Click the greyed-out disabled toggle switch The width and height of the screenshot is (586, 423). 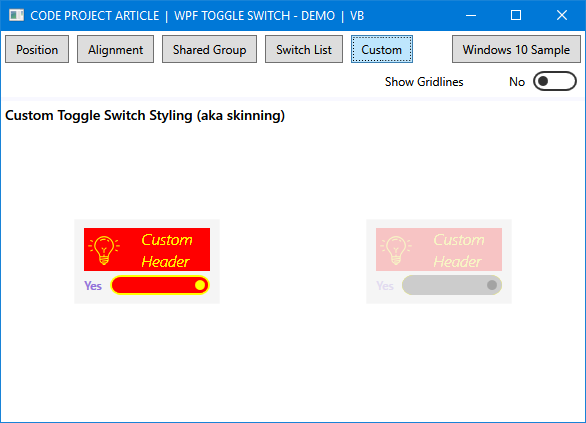pyautogui.click(x=452, y=285)
